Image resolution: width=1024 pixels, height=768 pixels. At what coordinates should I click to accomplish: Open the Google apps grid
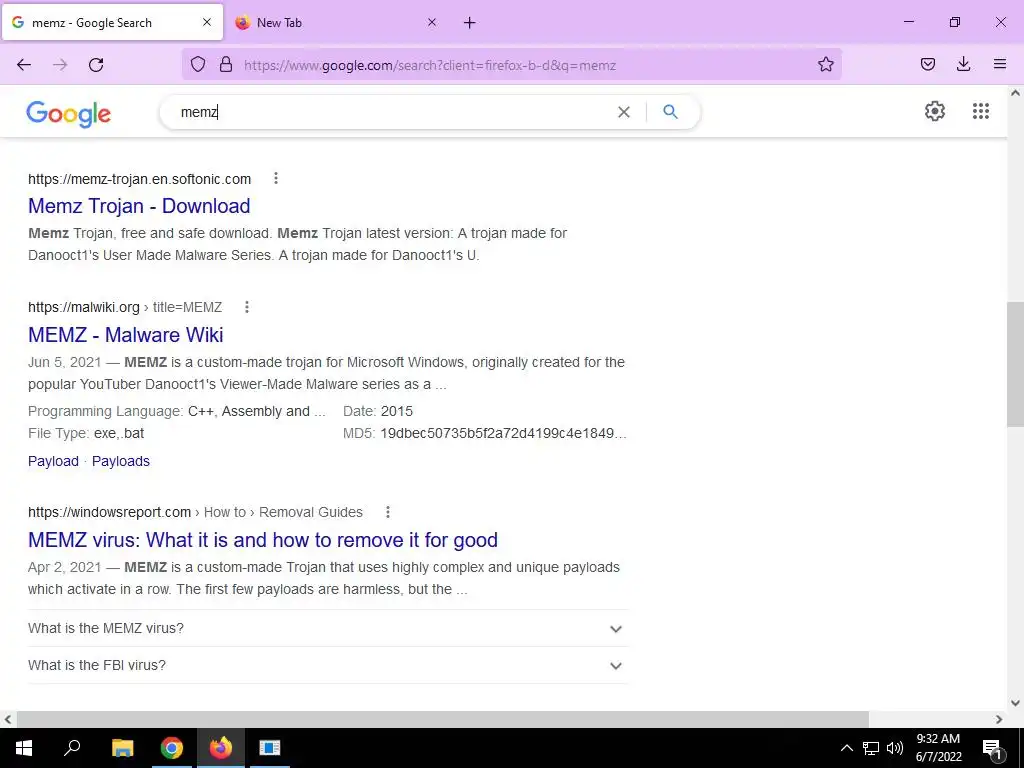coord(980,111)
